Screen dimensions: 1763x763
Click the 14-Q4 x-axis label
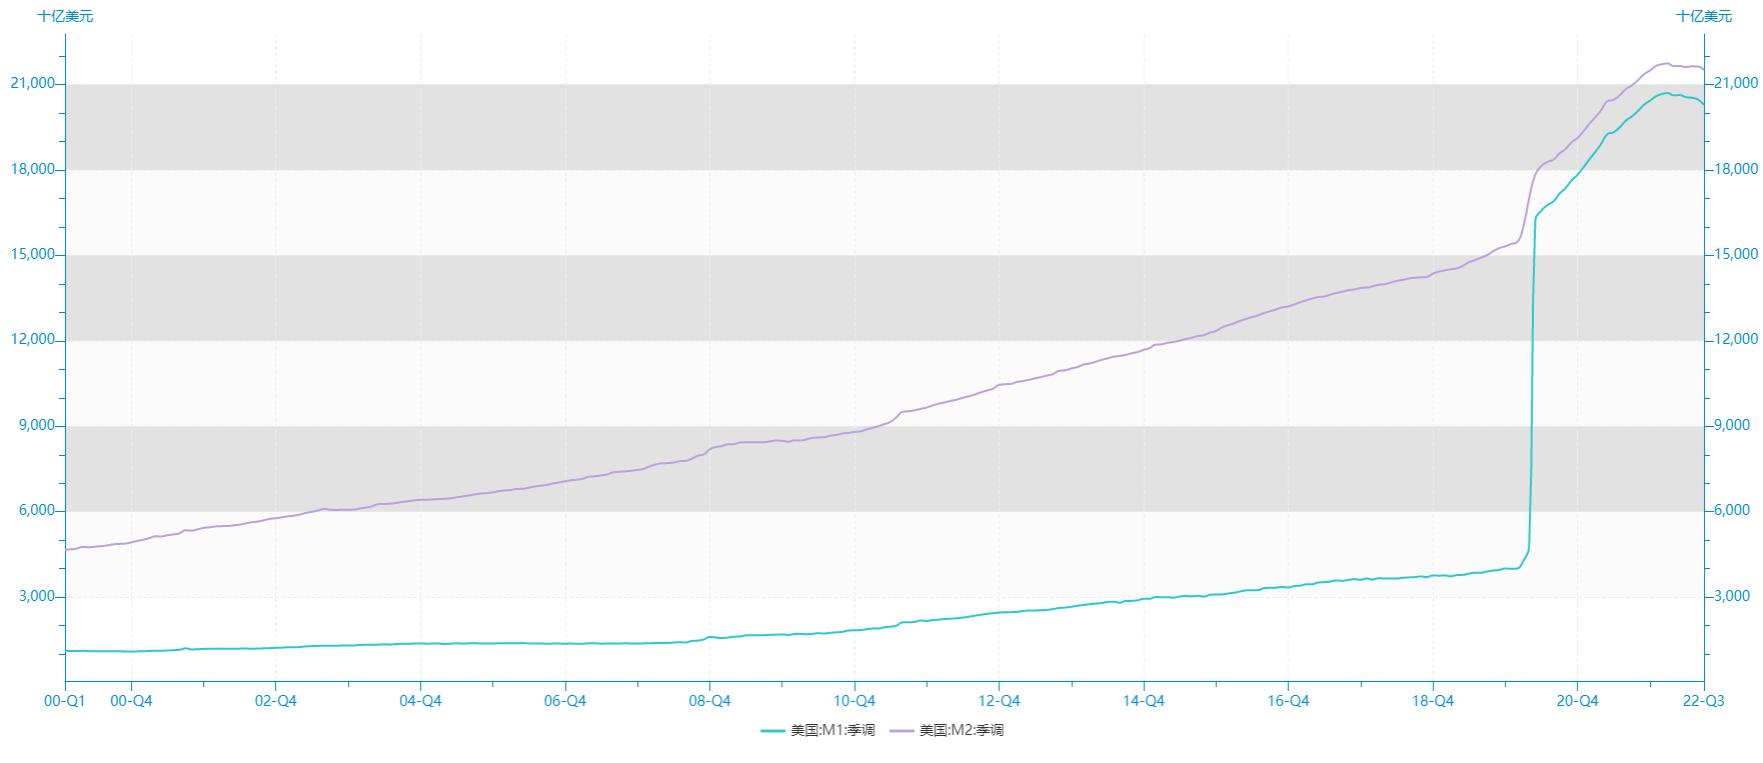(1143, 701)
